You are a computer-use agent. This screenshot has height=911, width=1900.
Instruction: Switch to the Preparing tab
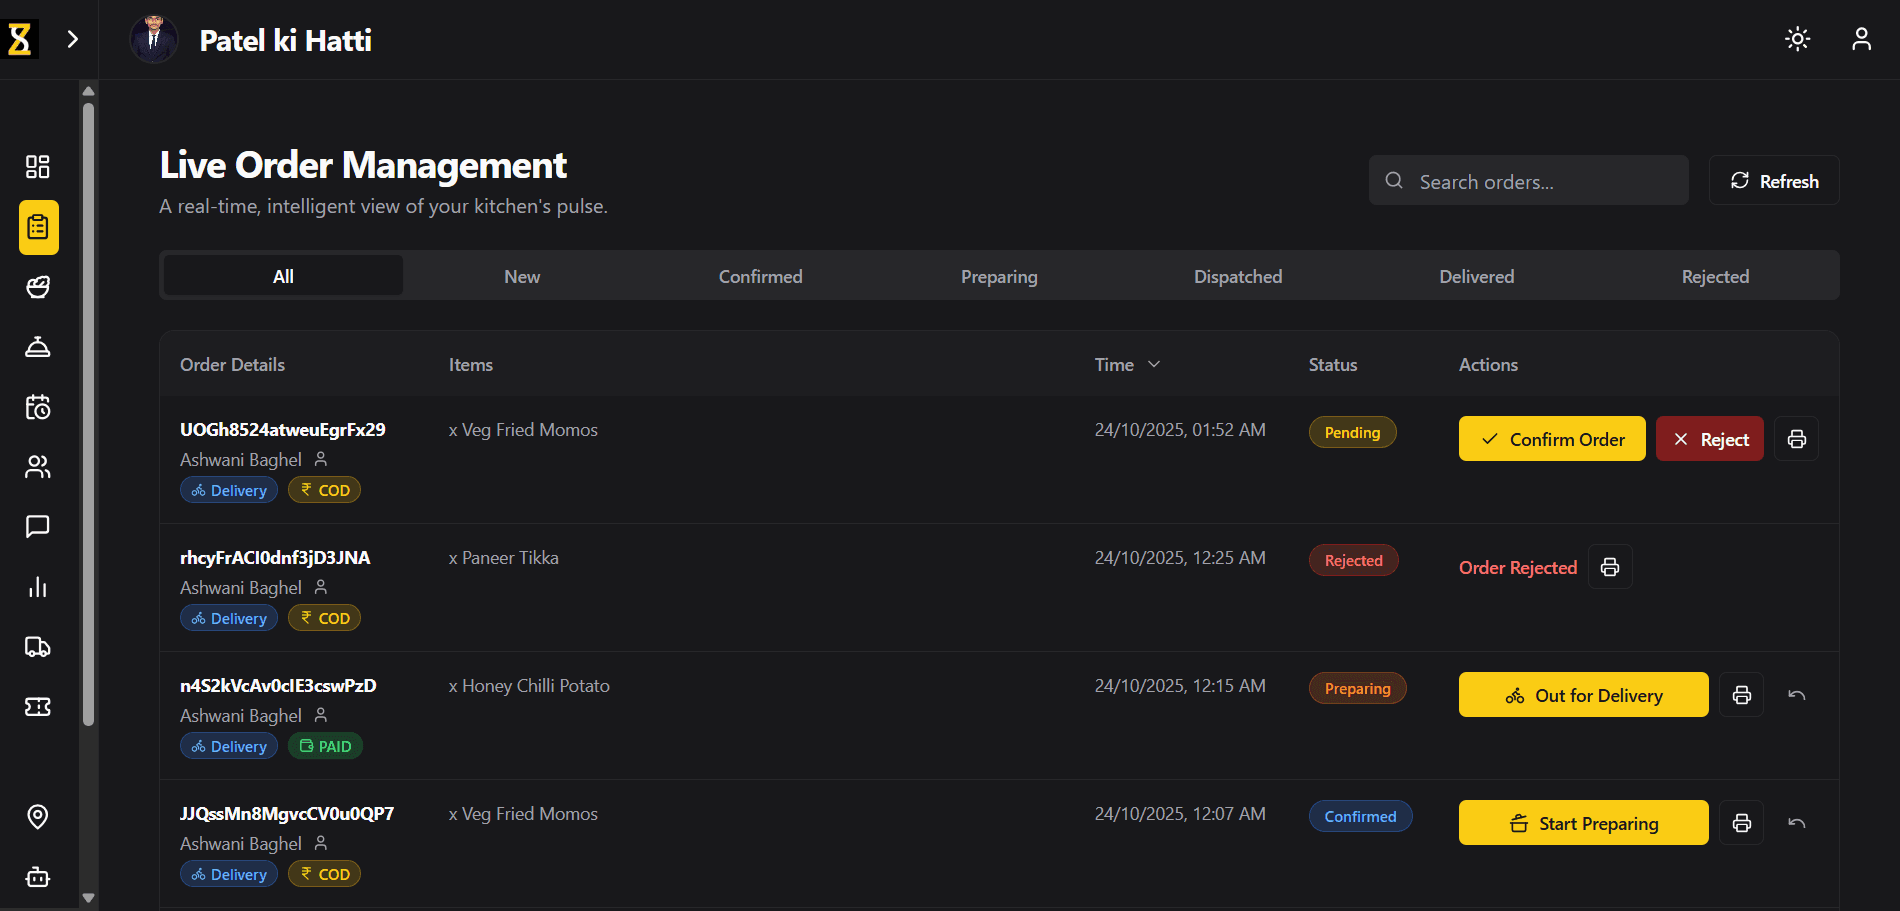click(x=999, y=276)
